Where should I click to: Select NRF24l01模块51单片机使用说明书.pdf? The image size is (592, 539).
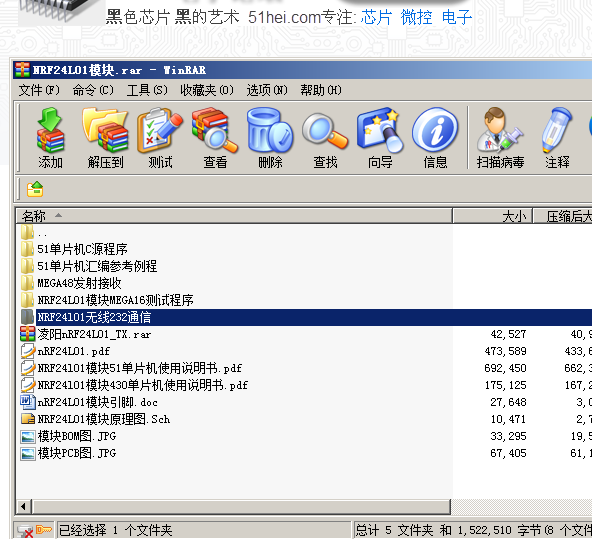coord(139,368)
